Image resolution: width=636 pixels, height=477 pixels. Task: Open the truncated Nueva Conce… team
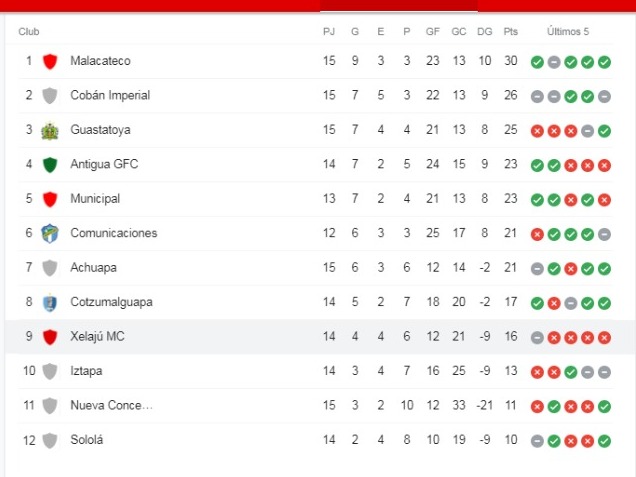tap(111, 405)
